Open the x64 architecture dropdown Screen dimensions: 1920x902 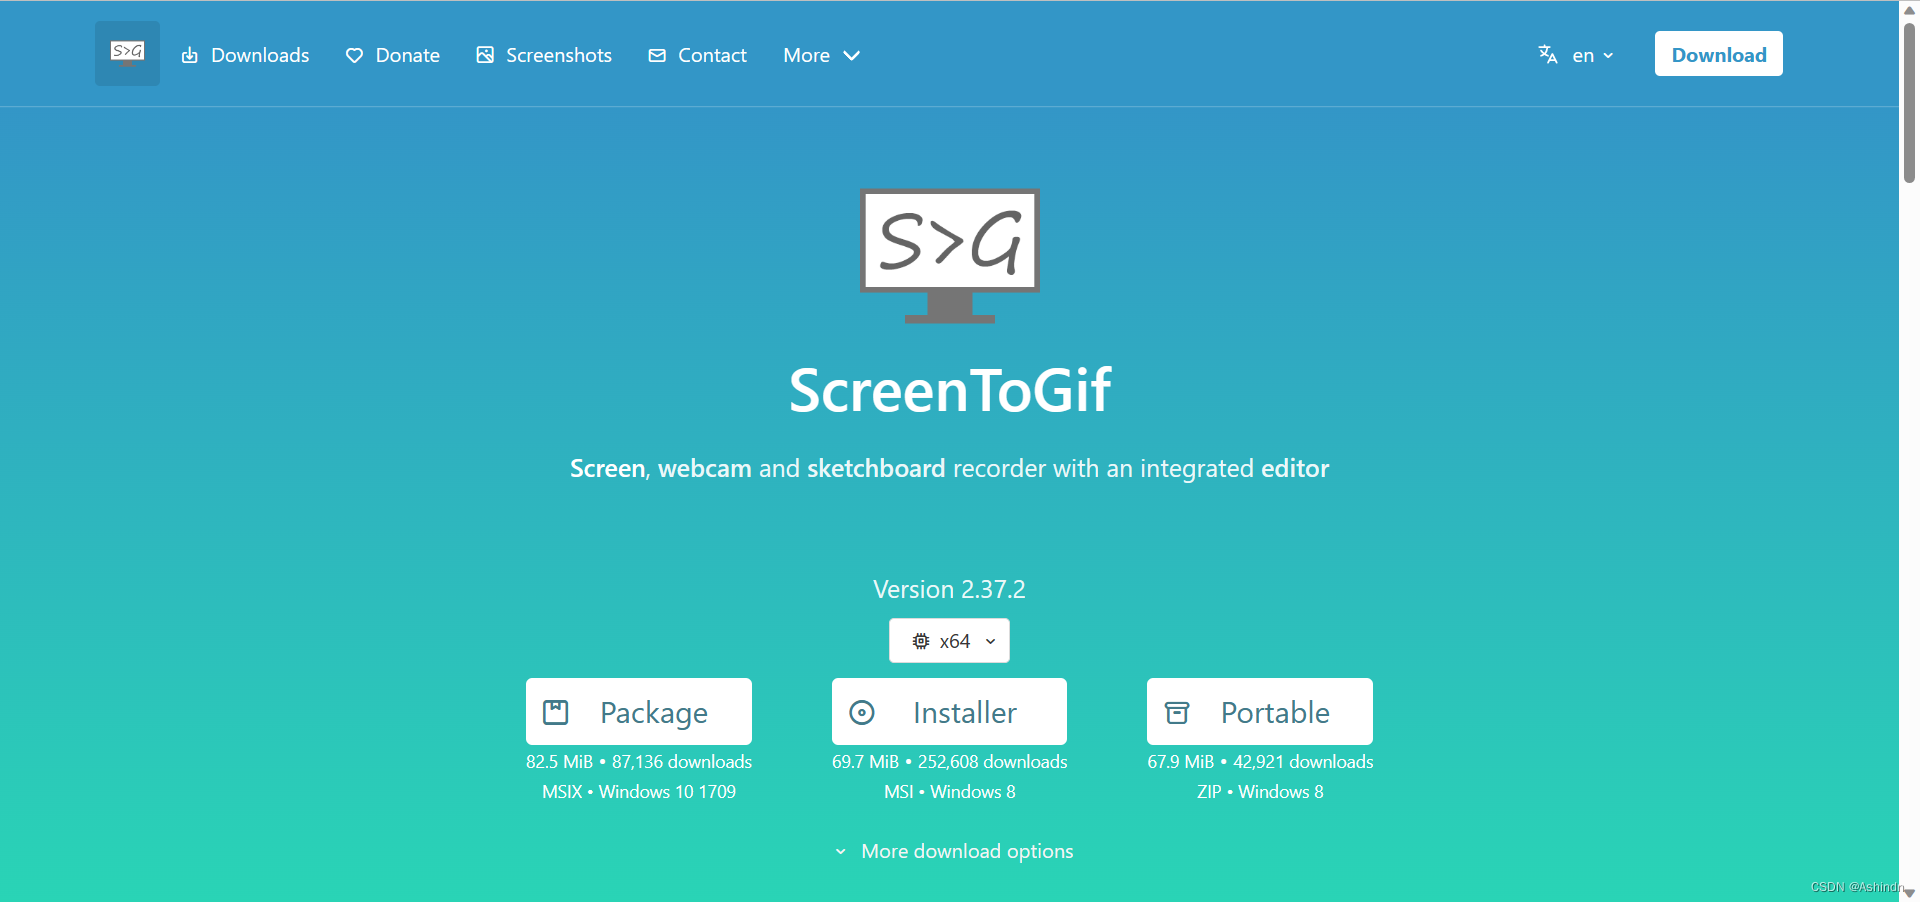[949, 641]
